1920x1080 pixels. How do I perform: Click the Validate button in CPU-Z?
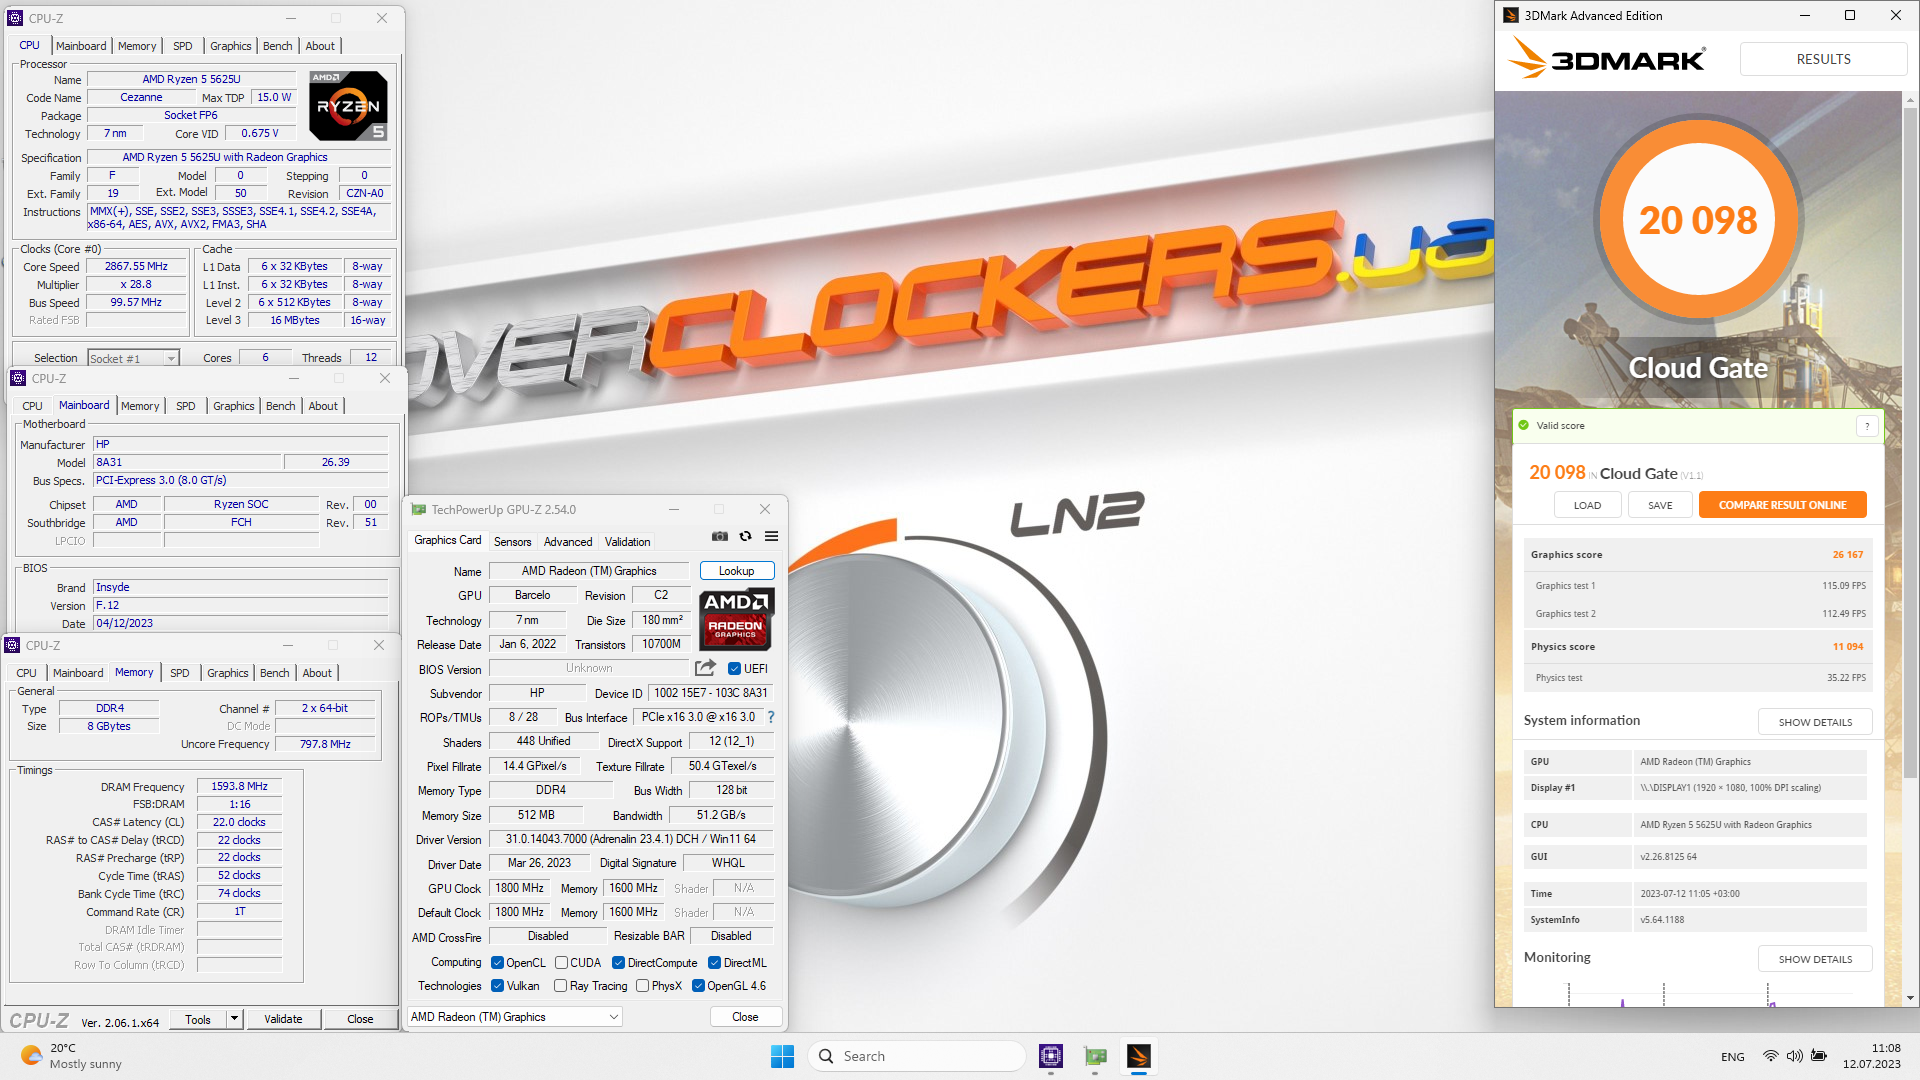(283, 1019)
